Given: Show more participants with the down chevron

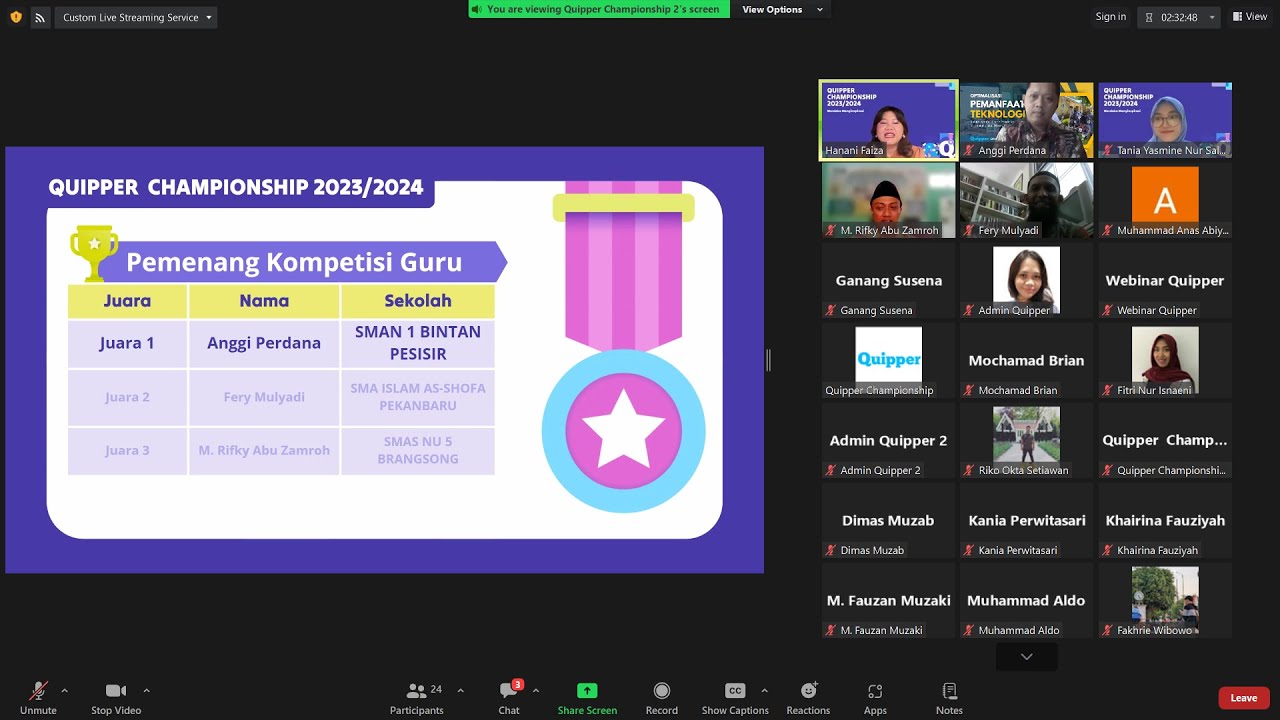Looking at the screenshot, I should pos(1026,656).
